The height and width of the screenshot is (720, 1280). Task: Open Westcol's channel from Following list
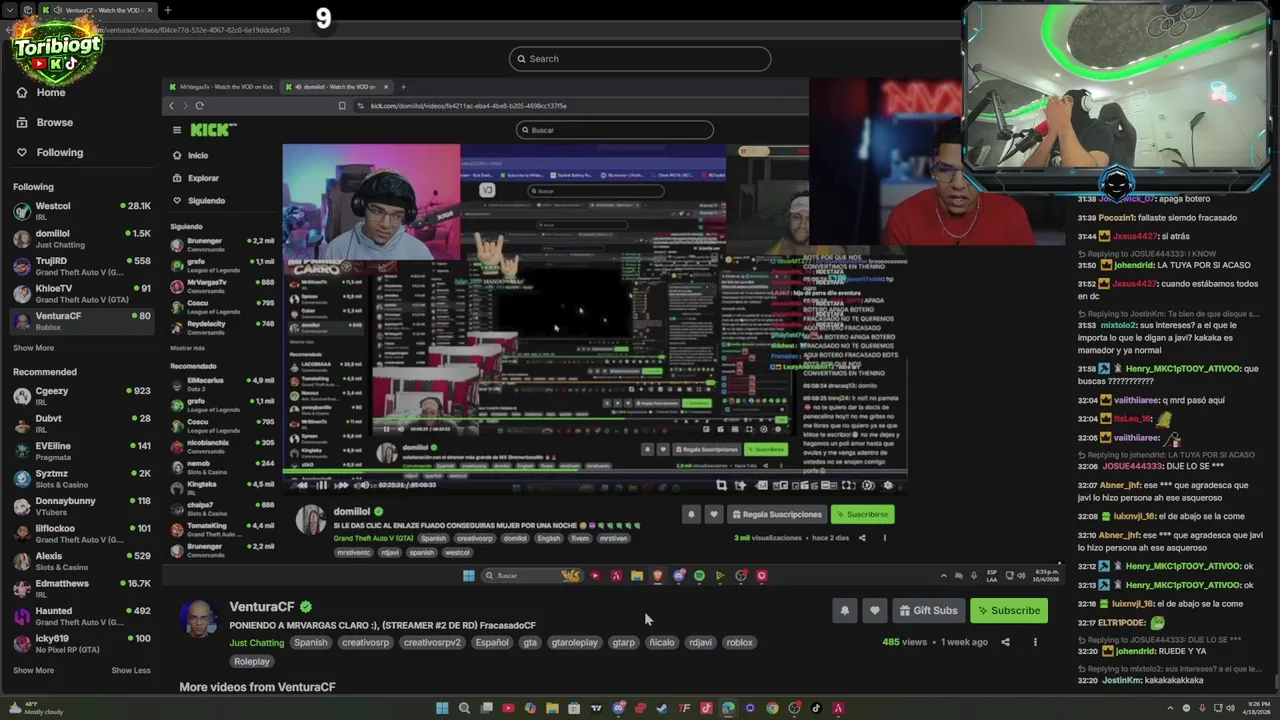pos(82,211)
